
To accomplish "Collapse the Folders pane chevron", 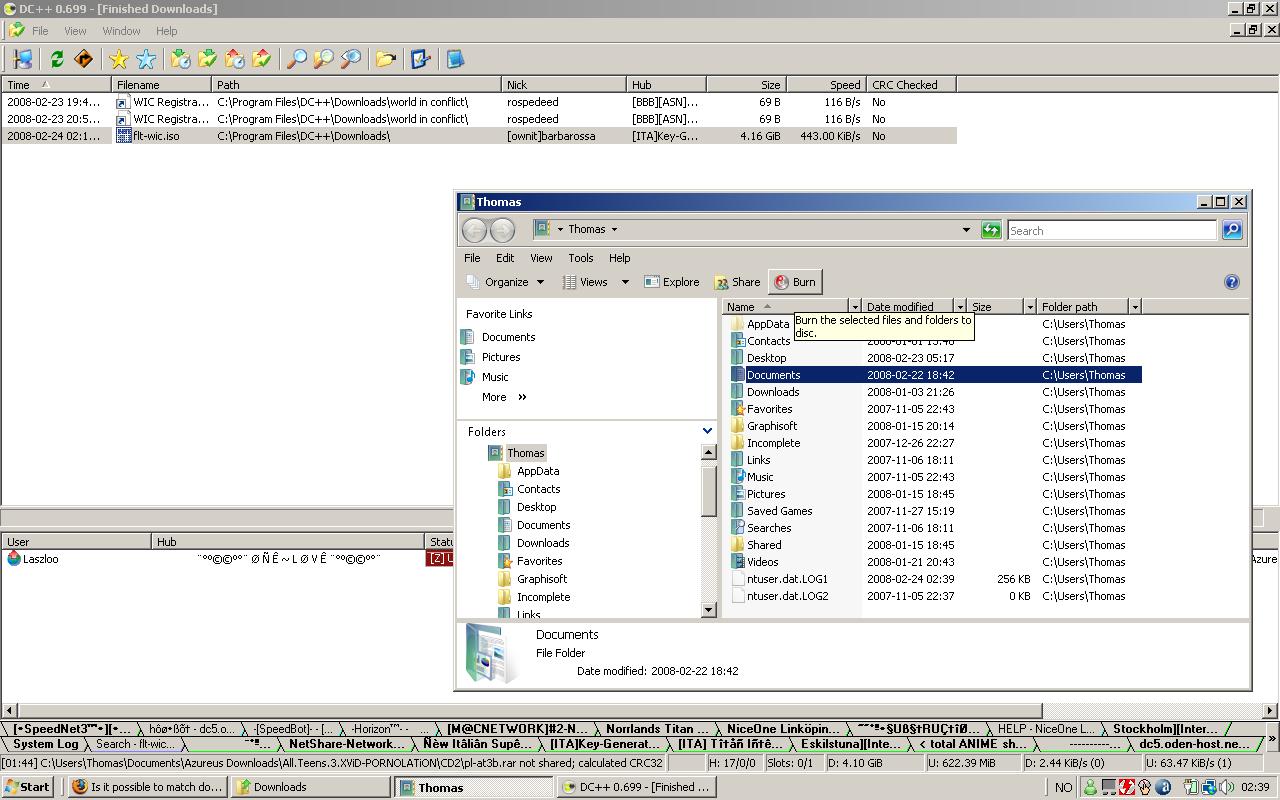I will point(707,431).
